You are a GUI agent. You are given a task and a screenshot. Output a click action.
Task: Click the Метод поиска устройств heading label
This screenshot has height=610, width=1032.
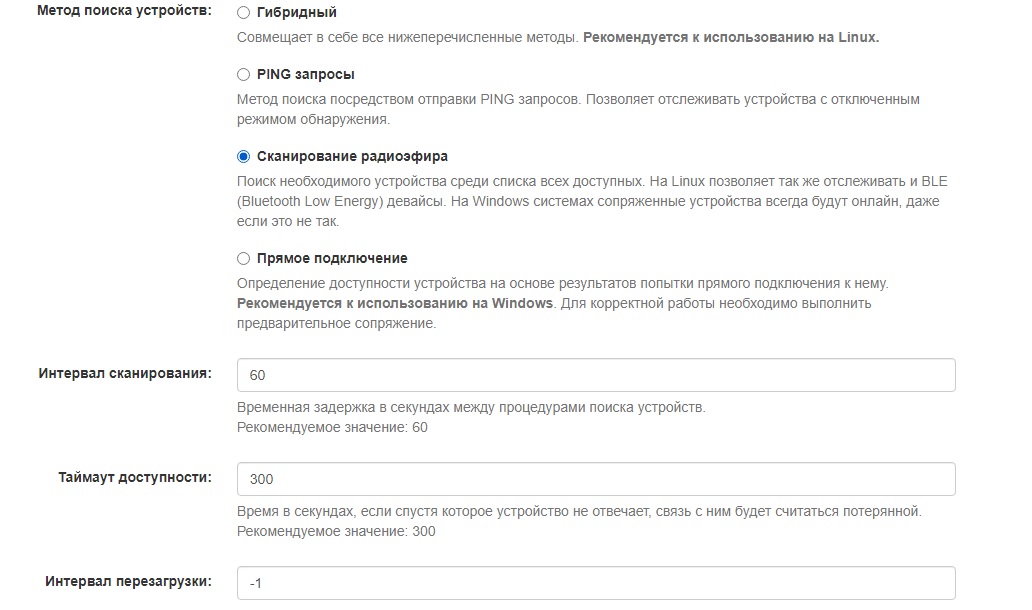(x=124, y=12)
